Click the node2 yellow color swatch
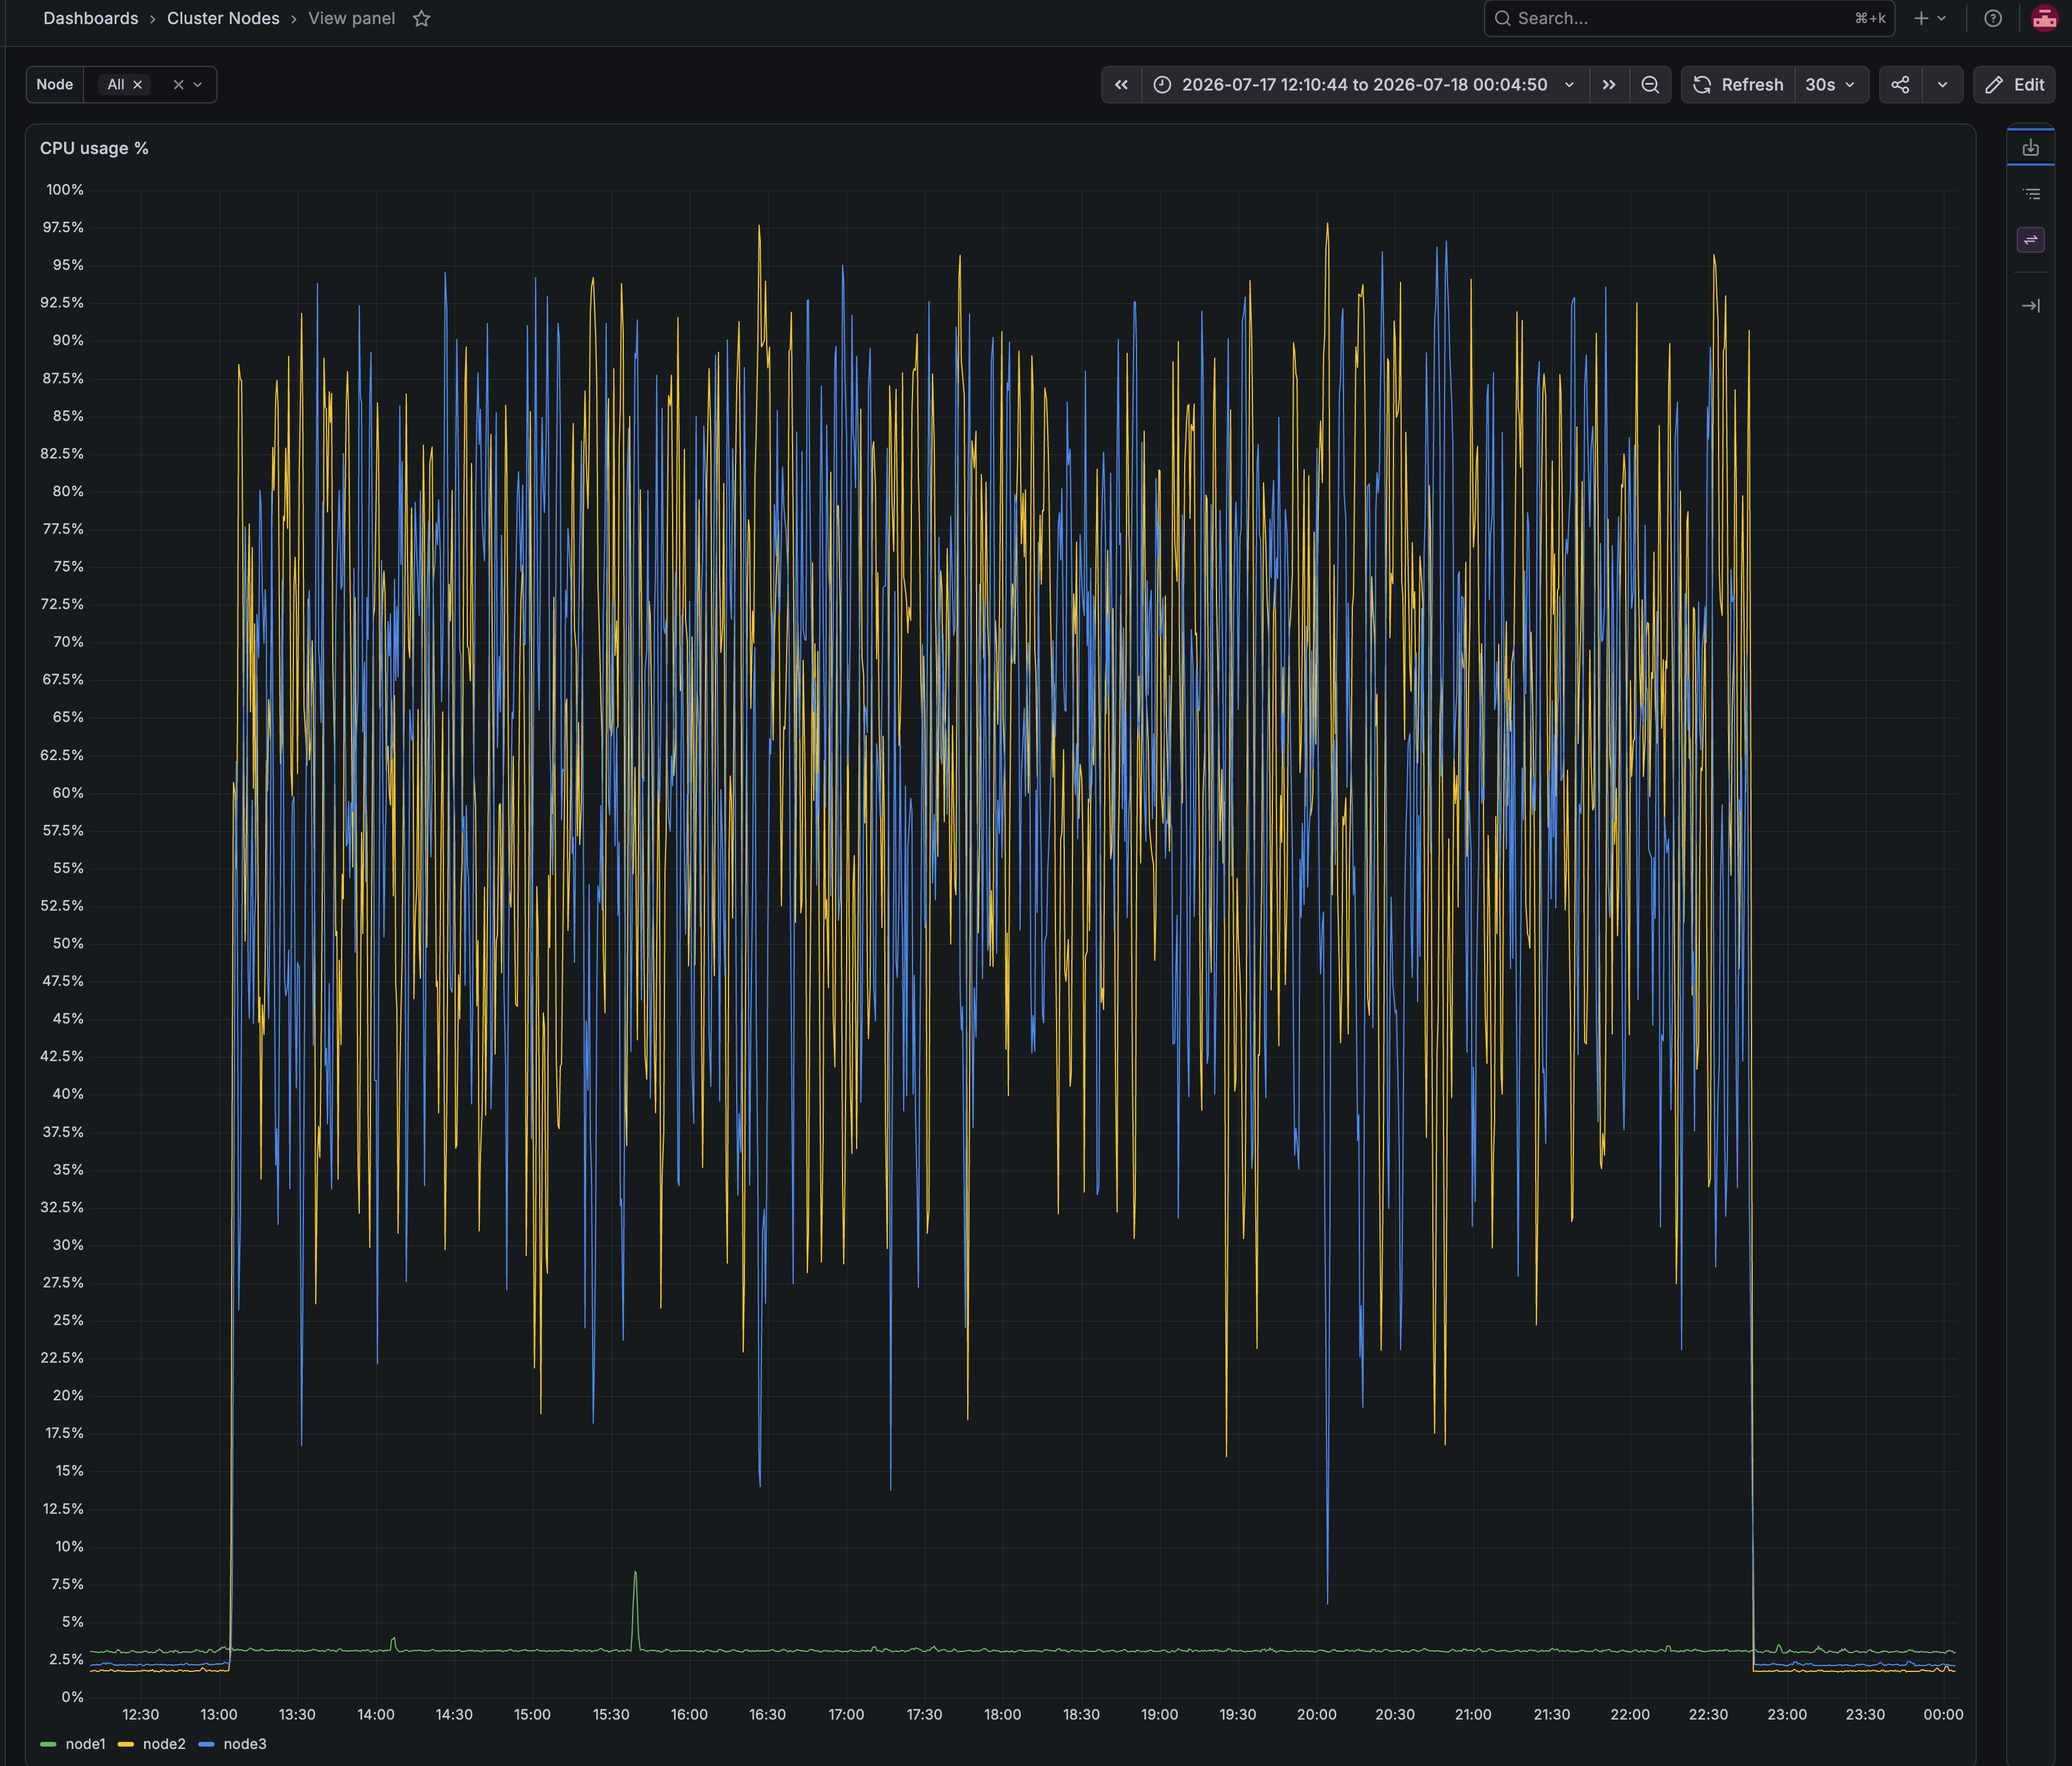Image resolution: width=2072 pixels, height=1766 pixels. coord(126,1744)
